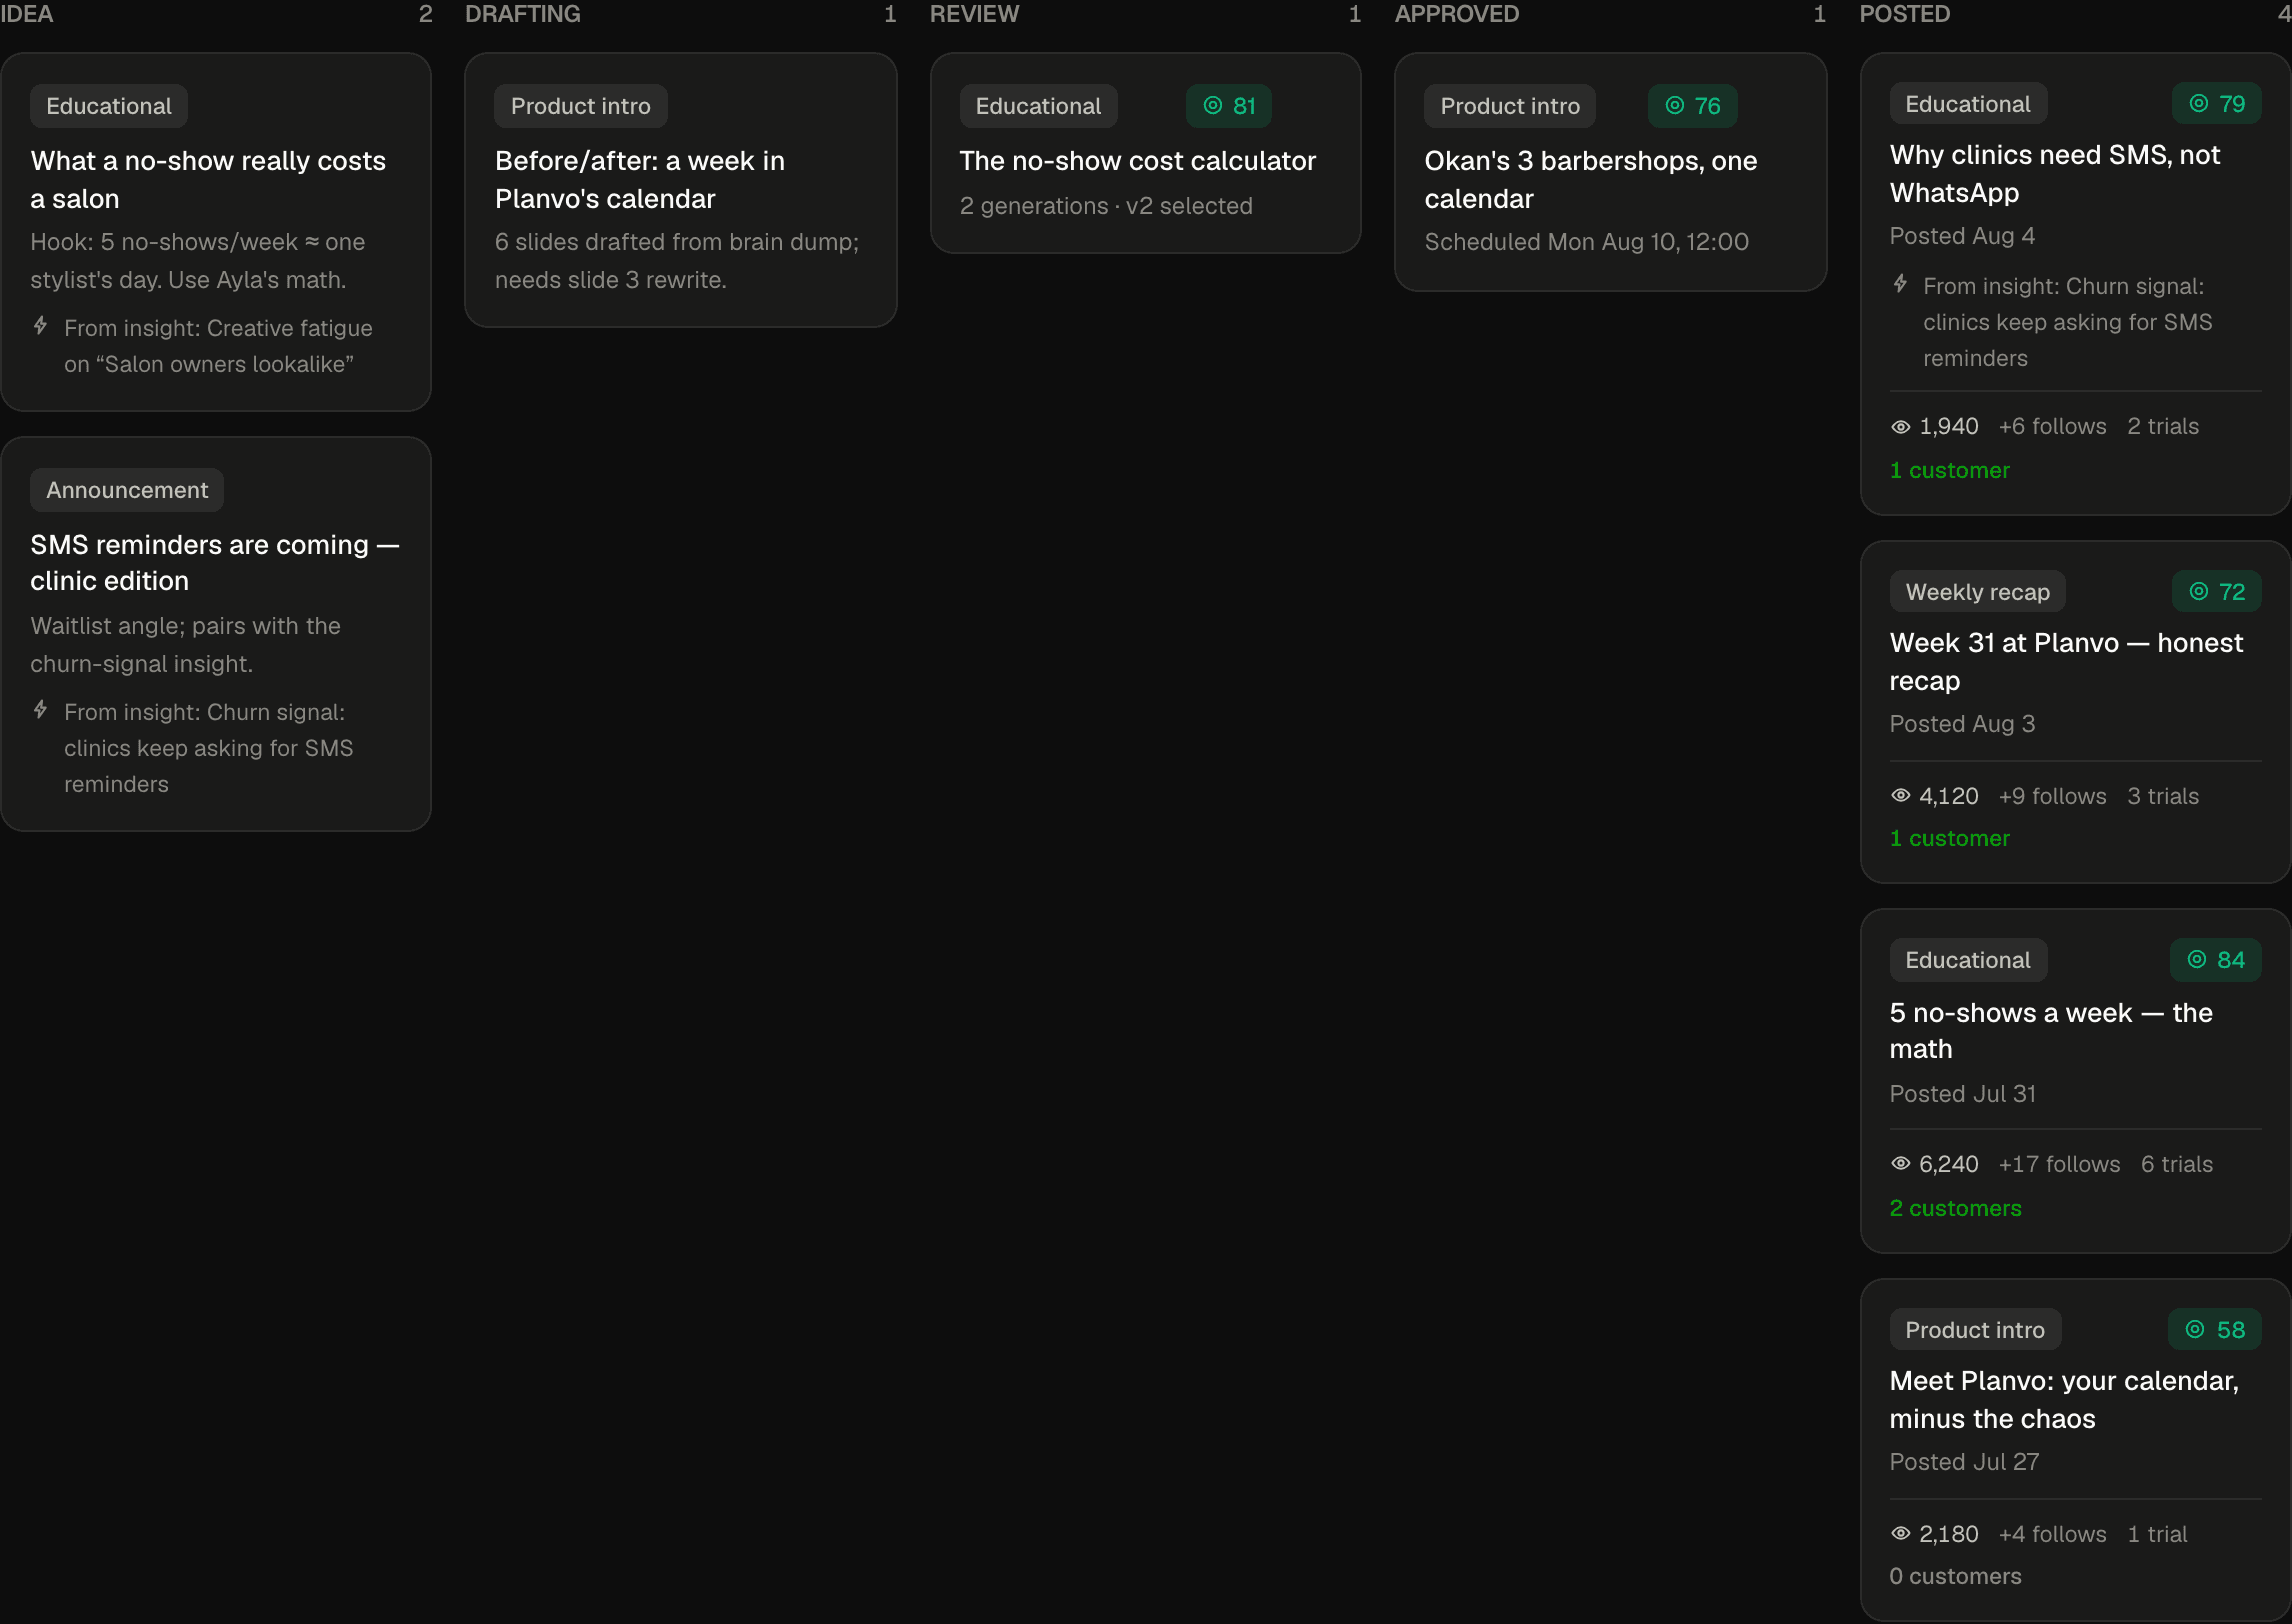Image resolution: width=2292 pixels, height=1624 pixels.
Task: Click '1 trial' stat
Action: (2157, 1534)
